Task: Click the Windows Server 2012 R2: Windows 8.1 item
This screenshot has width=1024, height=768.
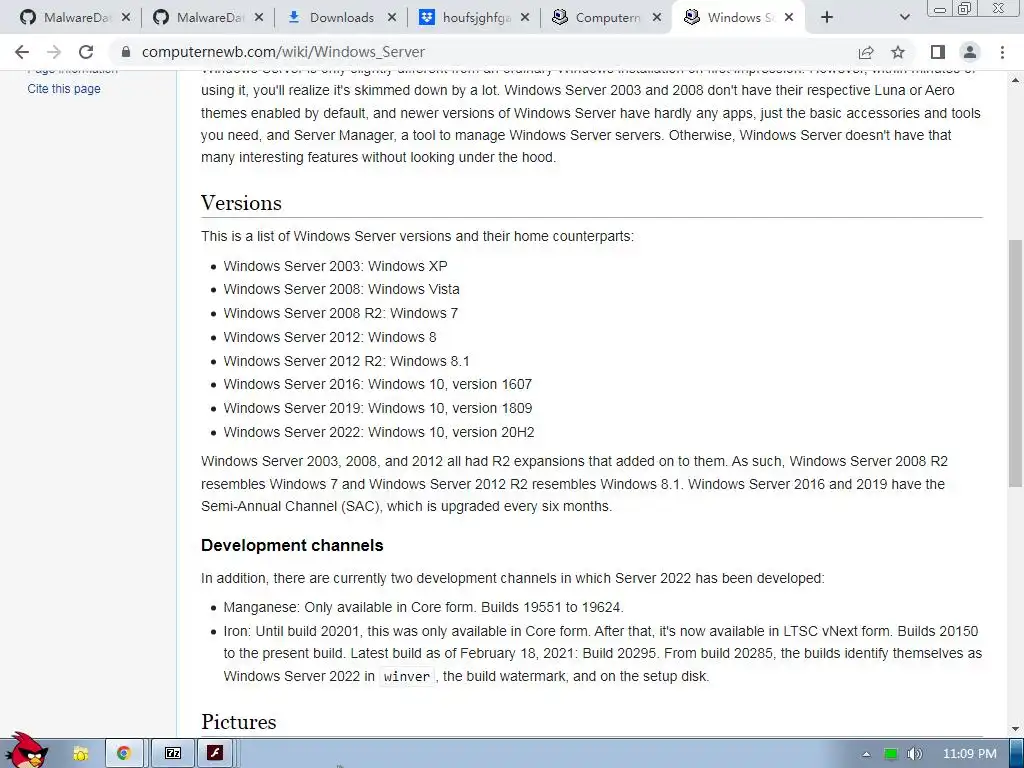Action: coord(347,361)
